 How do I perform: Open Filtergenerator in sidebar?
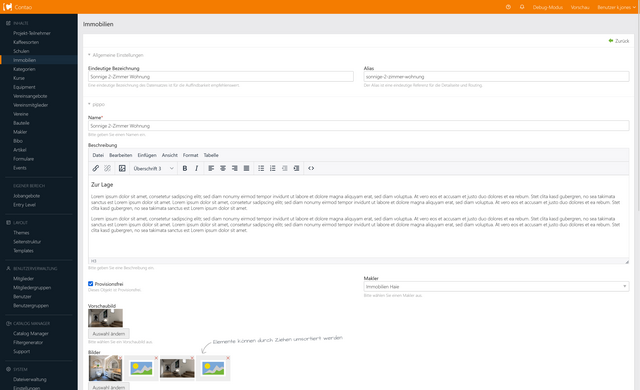28,342
